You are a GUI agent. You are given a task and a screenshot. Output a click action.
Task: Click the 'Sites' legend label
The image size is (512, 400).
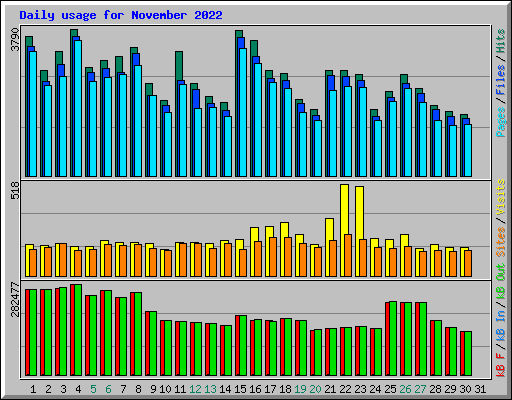501,242
